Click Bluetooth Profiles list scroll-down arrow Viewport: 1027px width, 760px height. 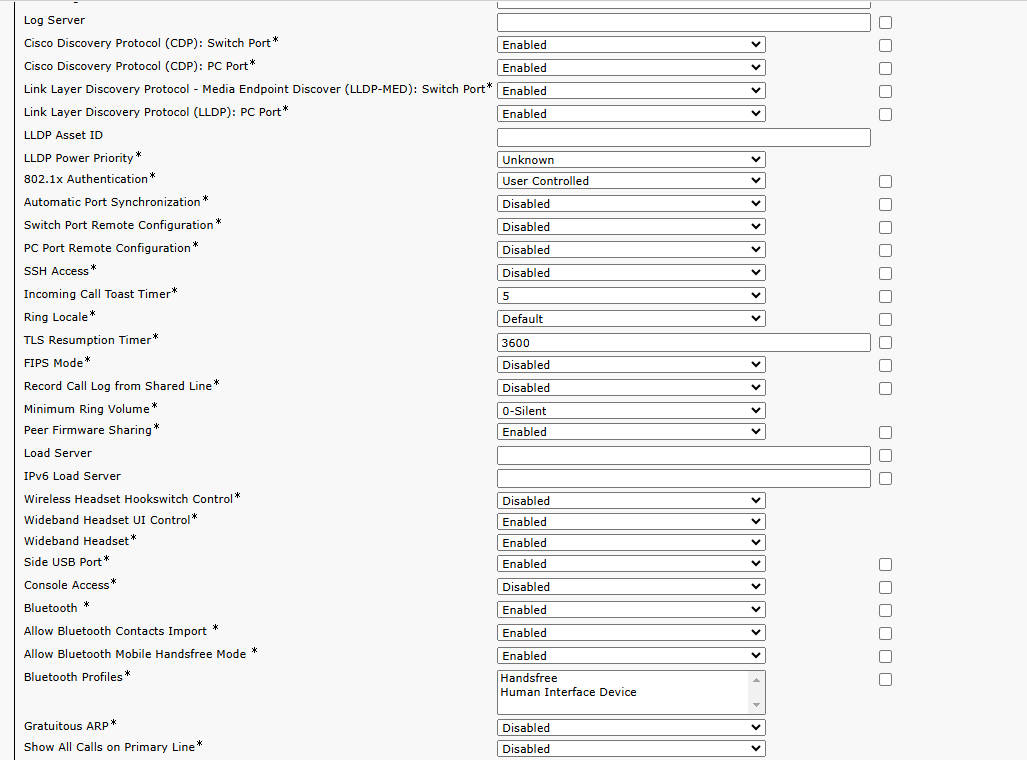point(756,705)
